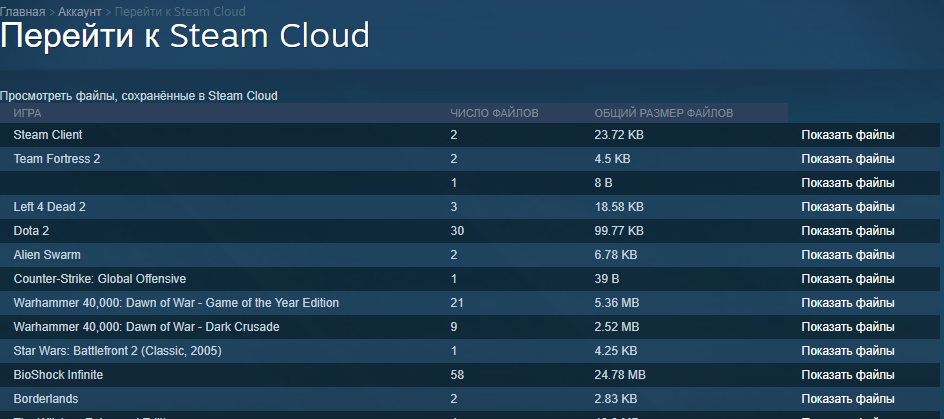The height and width of the screenshot is (419, 944).
Task: Show files for Borderlands
Action: click(x=848, y=399)
